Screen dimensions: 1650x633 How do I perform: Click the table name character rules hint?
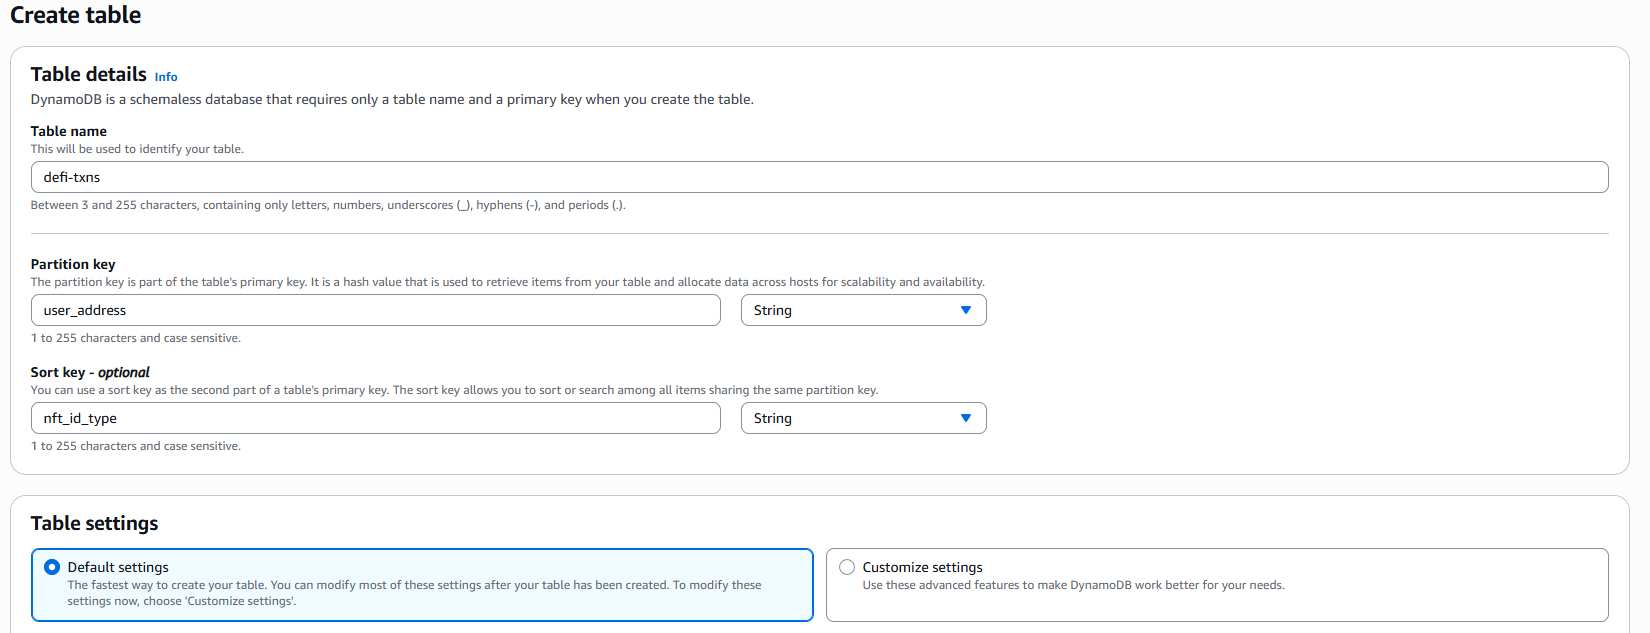coord(328,205)
